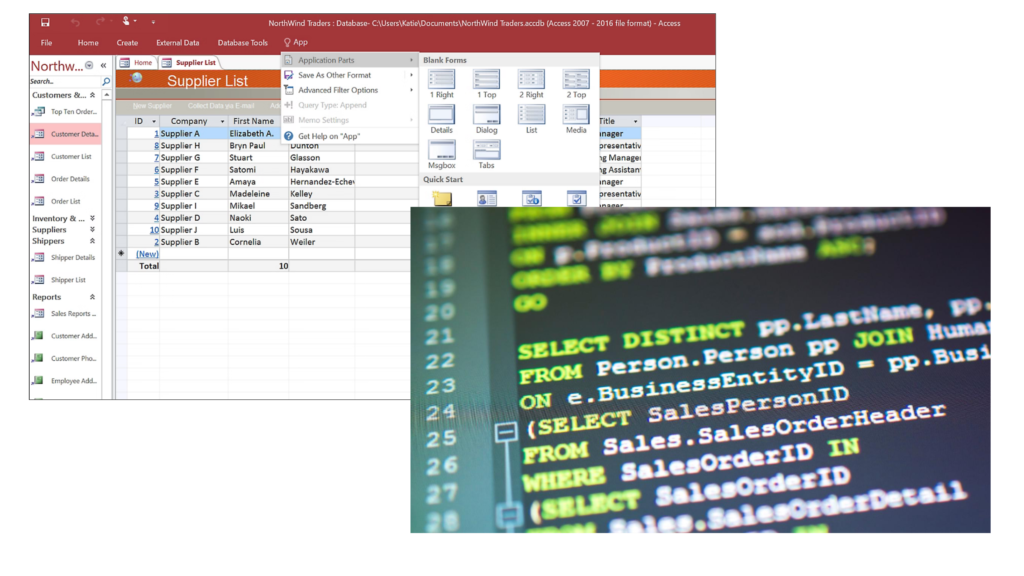The height and width of the screenshot is (576, 1024).
Task: Collapse the Customers & Orders group
Action: (x=92, y=95)
